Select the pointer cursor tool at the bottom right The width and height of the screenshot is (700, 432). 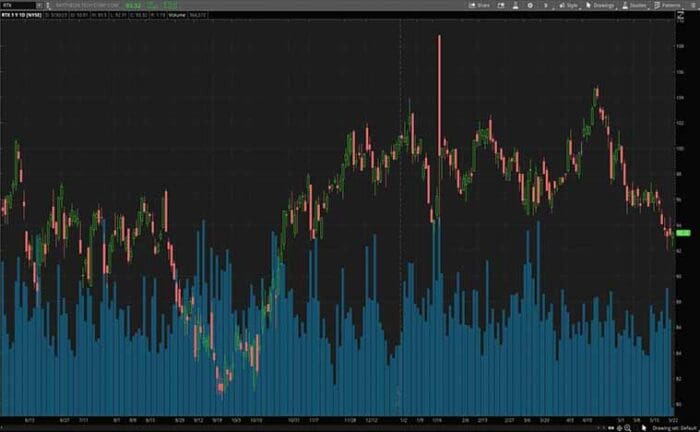point(644,428)
